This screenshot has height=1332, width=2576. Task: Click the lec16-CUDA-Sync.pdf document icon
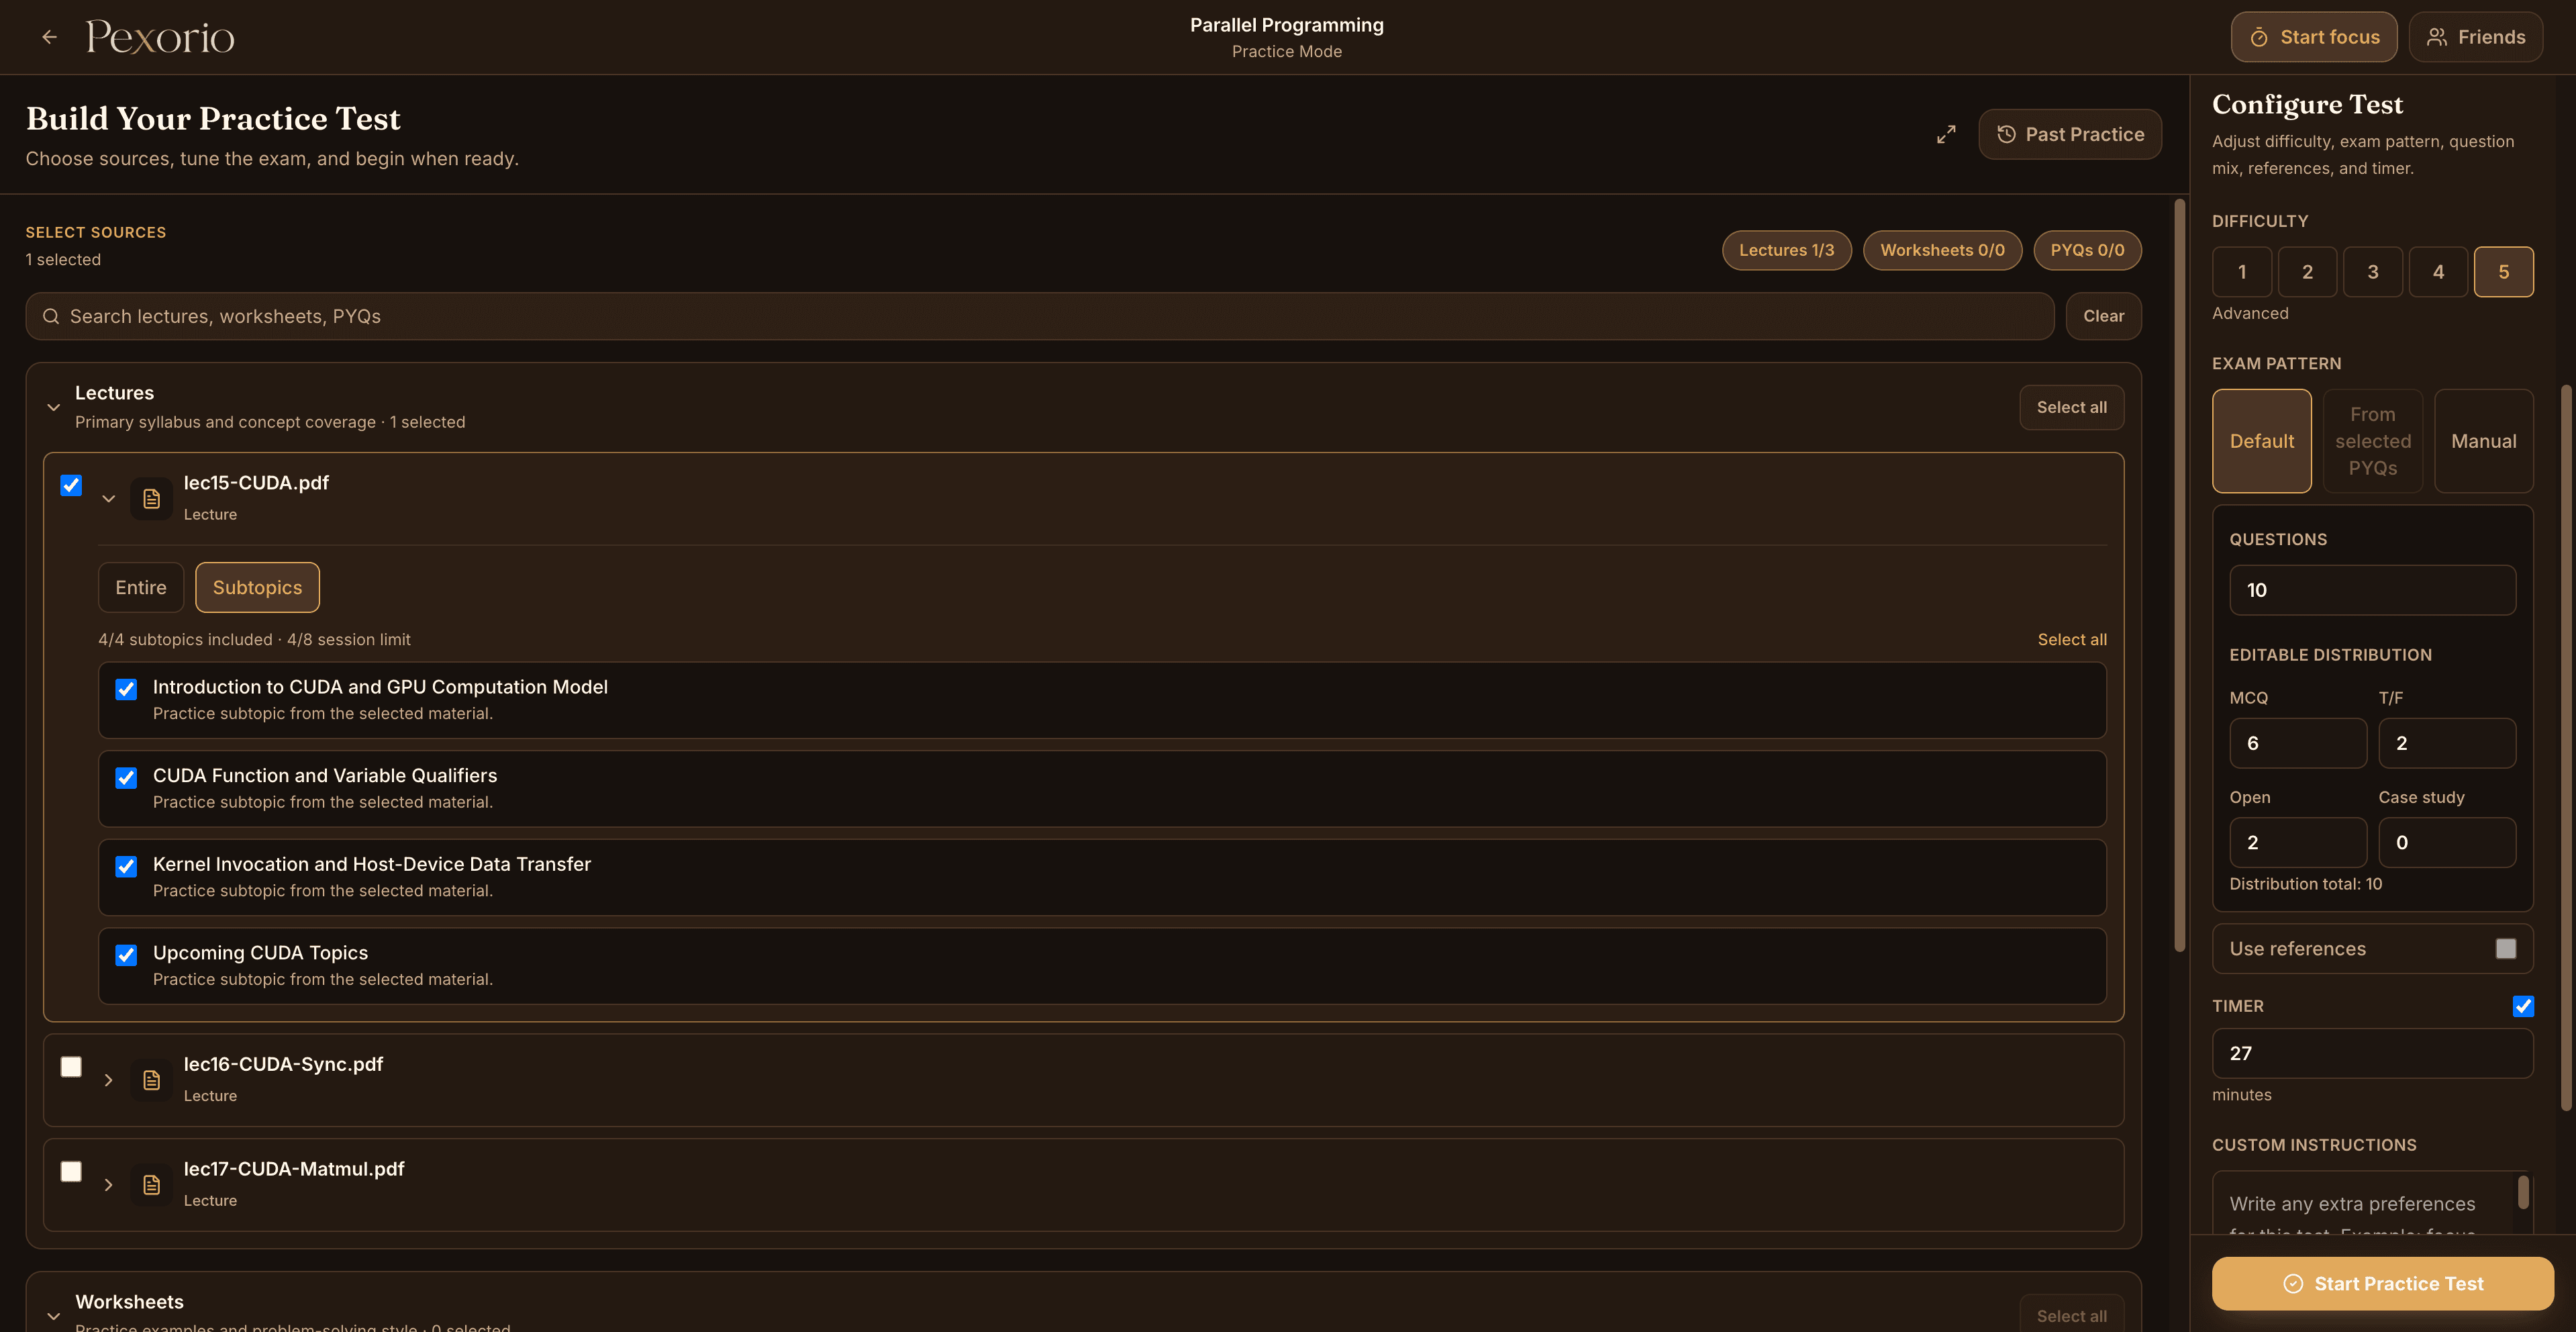151,1080
